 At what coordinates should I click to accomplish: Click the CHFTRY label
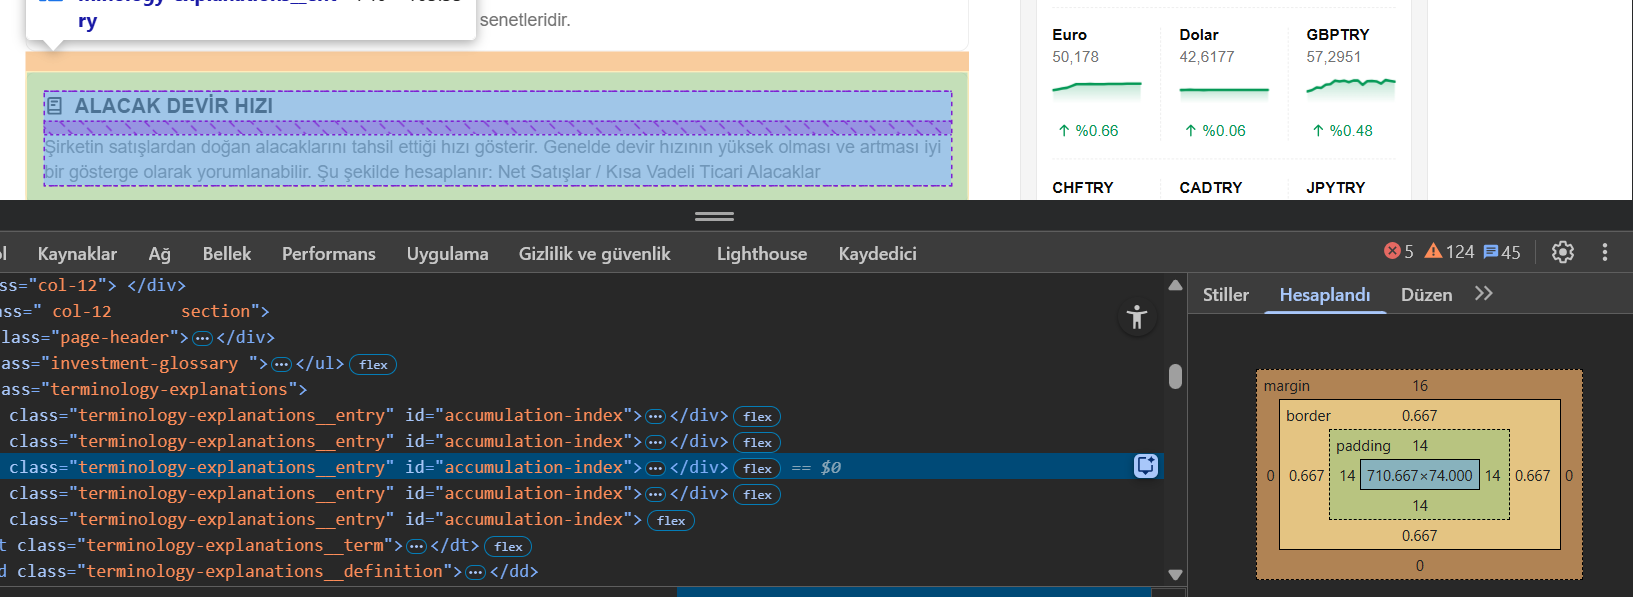(x=1083, y=187)
